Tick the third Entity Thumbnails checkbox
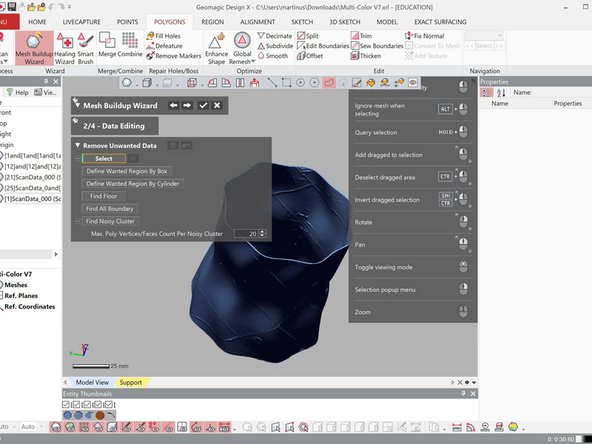 [87, 404]
